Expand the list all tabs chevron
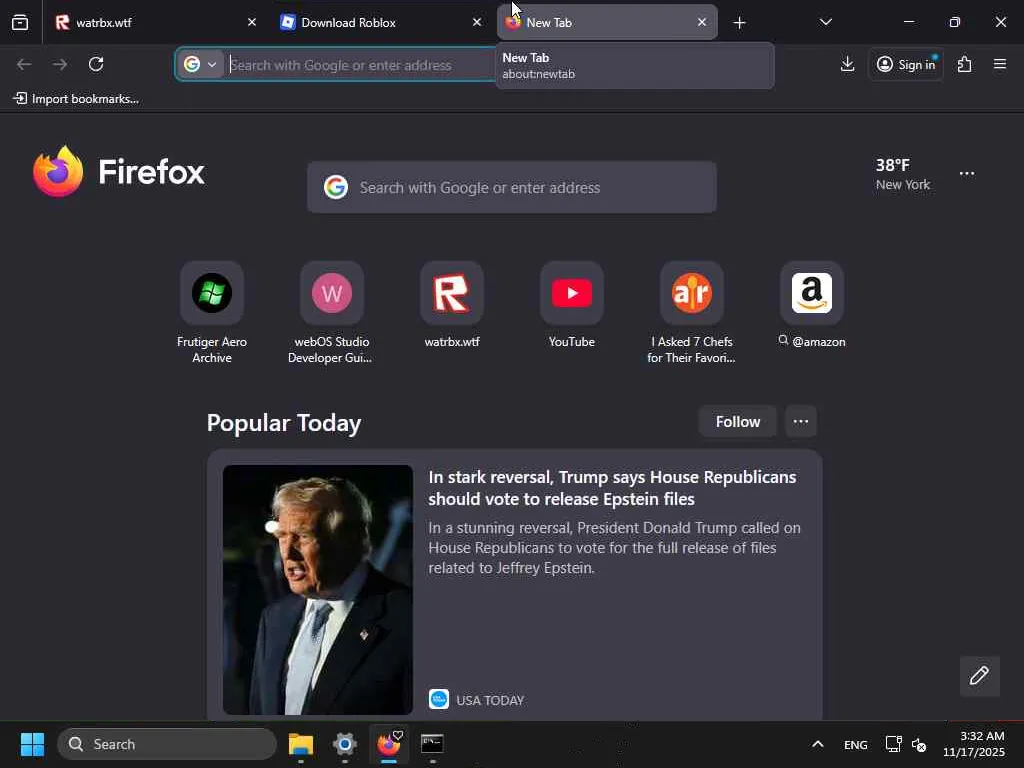The width and height of the screenshot is (1024, 768). pos(825,22)
